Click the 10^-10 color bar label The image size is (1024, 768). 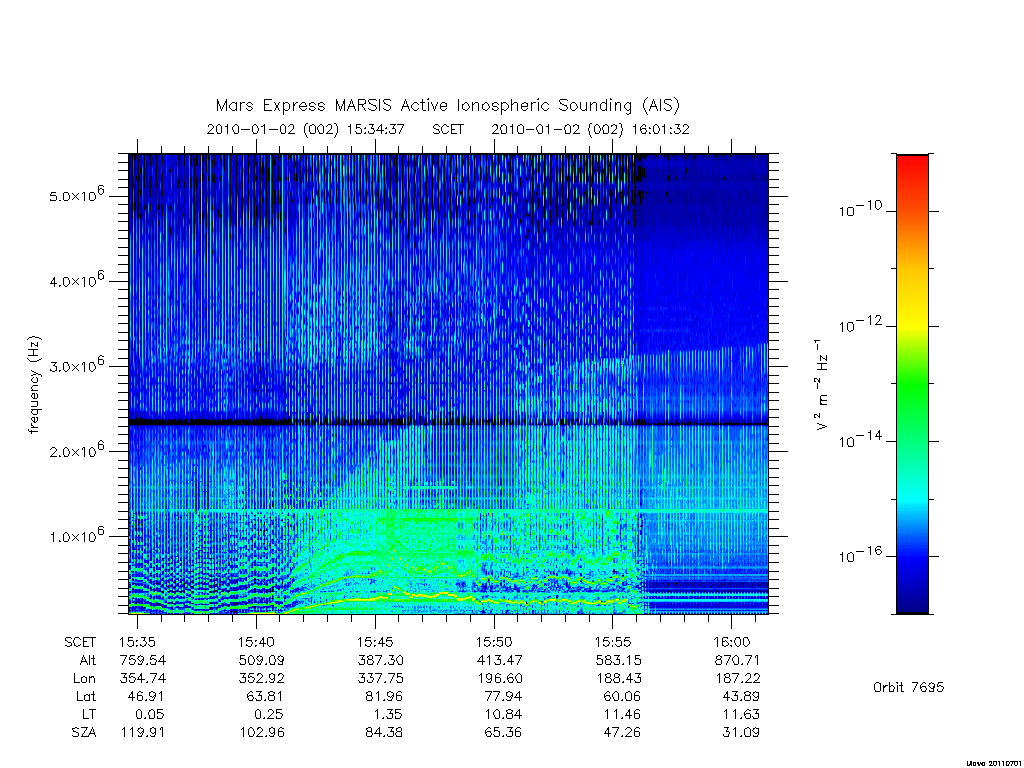(x=860, y=209)
